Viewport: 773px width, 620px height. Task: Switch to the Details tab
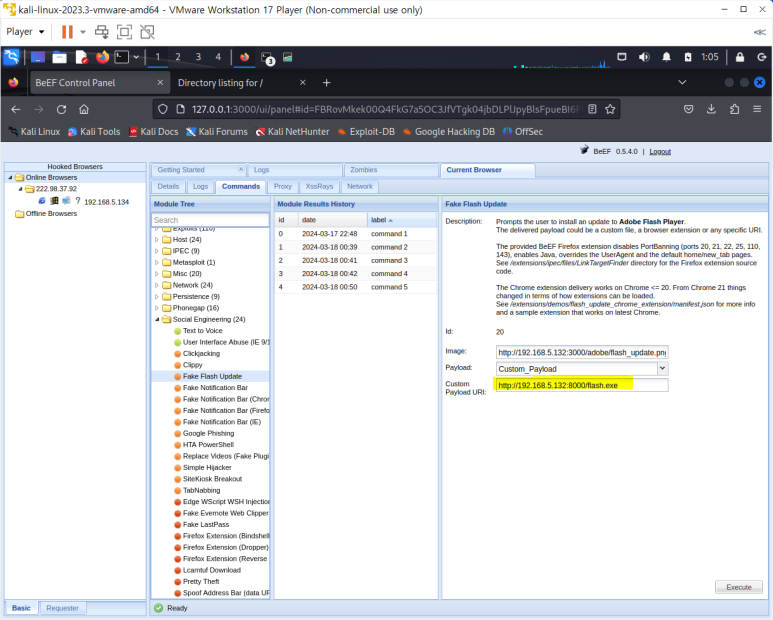168,186
